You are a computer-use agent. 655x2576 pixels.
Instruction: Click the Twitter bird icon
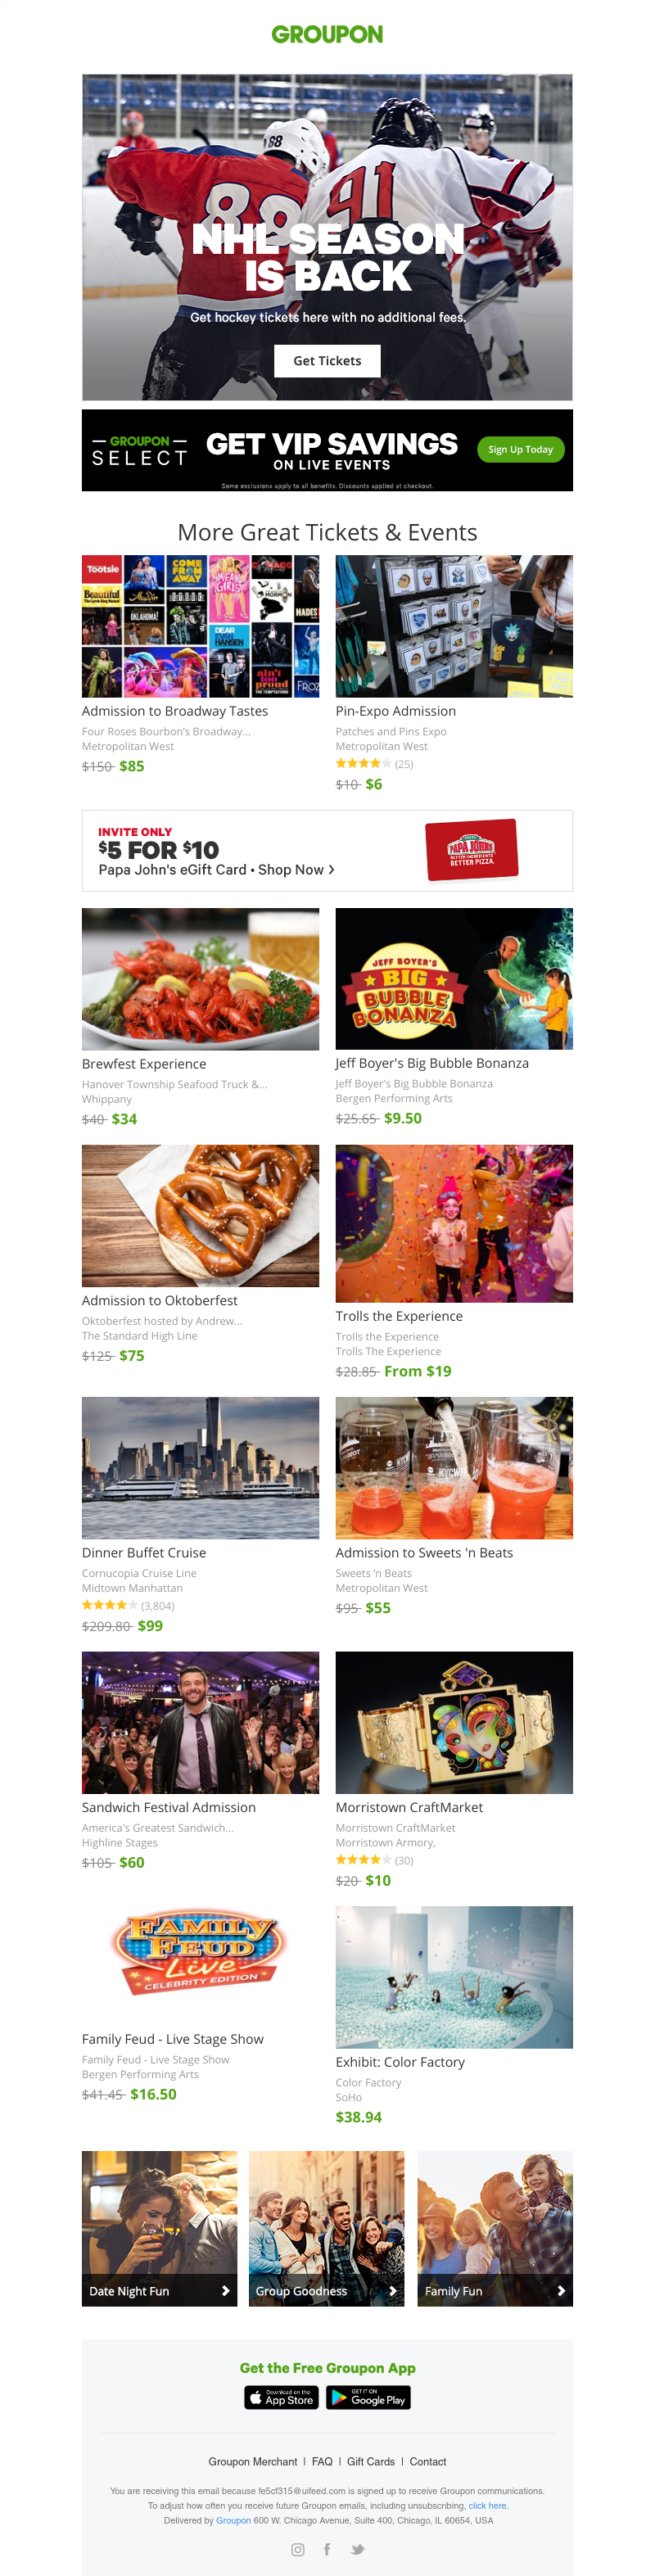click(x=357, y=2549)
